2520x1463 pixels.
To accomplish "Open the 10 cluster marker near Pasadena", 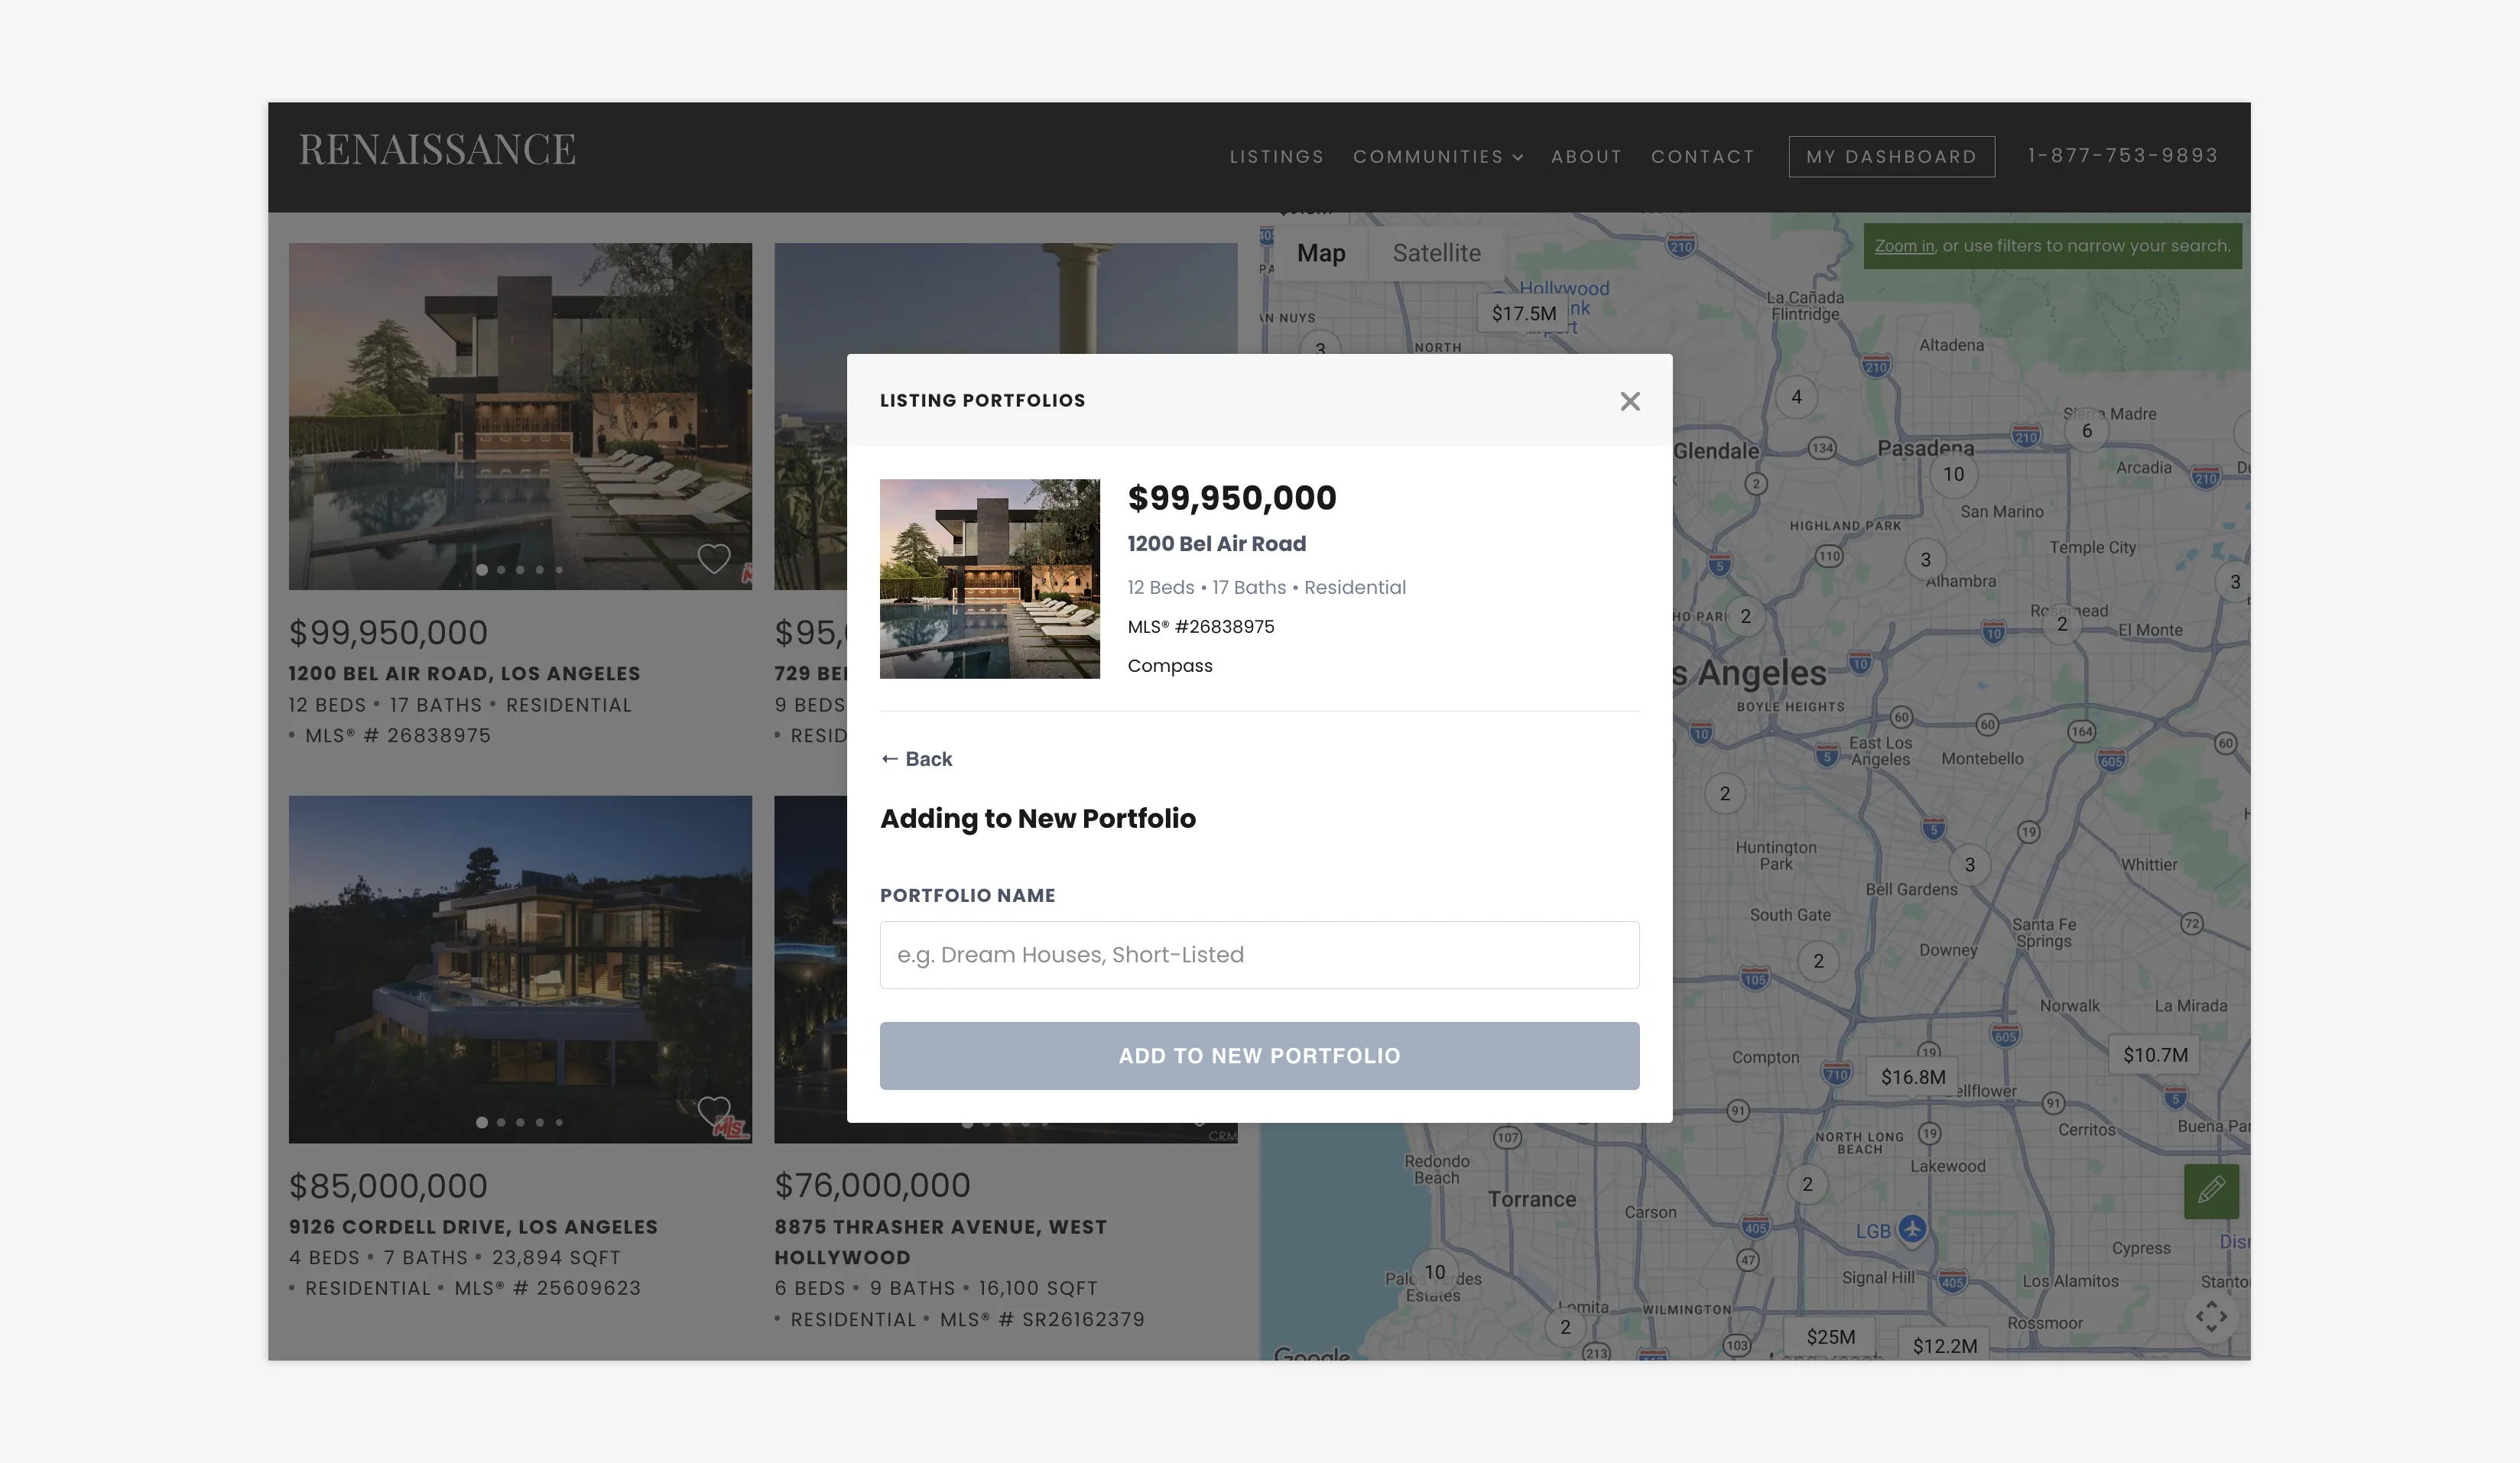I will point(1953,474).
